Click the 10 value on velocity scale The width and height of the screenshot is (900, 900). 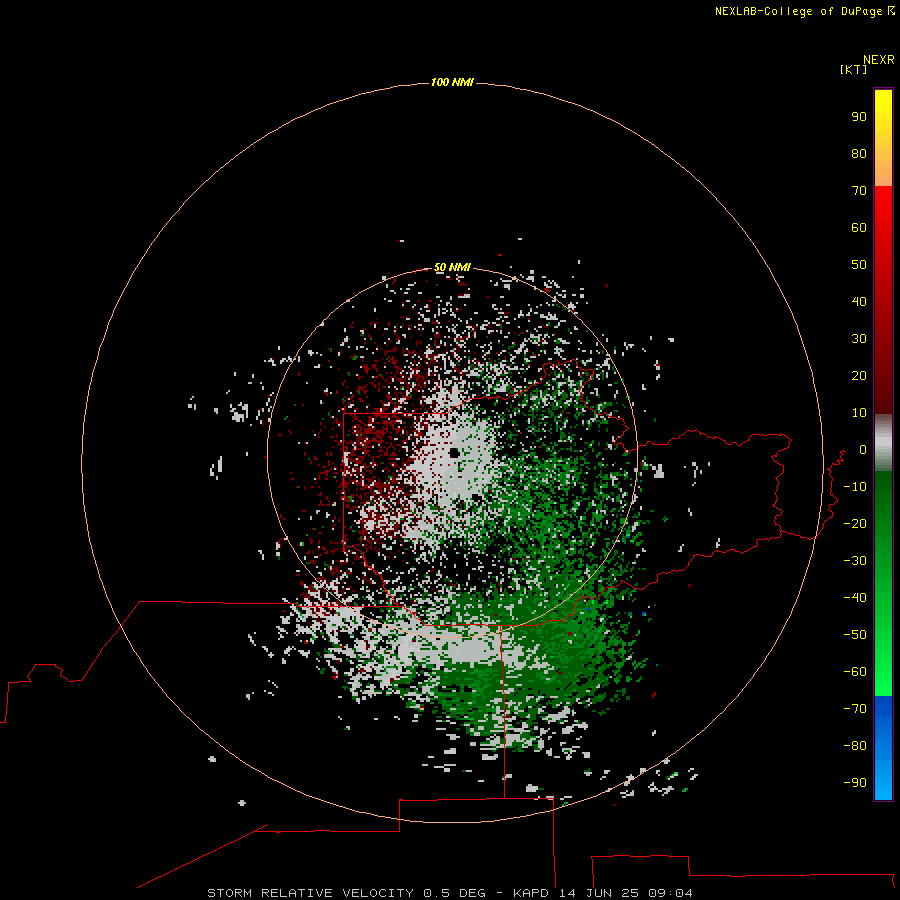point(859,413)
